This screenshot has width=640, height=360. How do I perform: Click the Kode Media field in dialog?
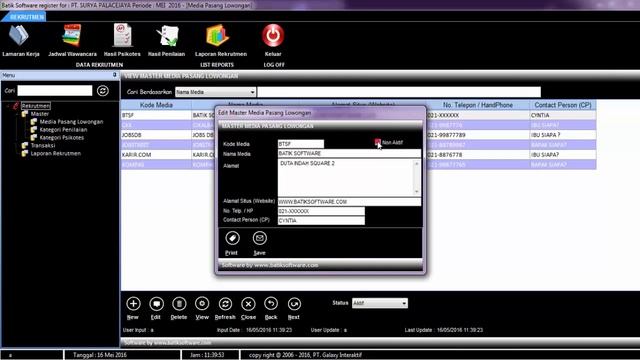click(301, 144)
